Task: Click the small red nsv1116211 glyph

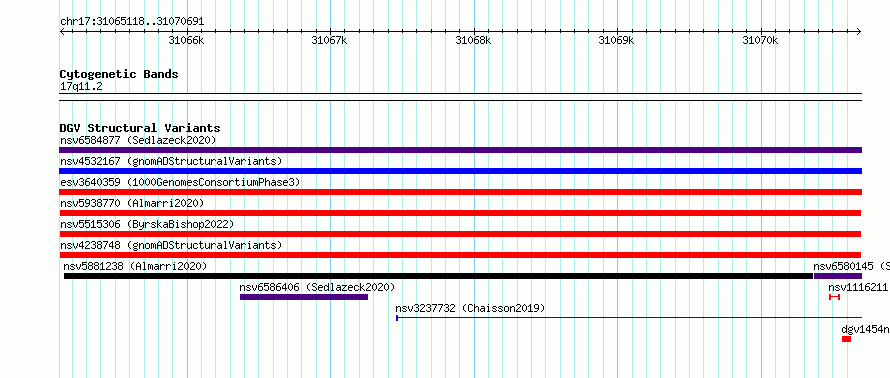Action: coord(834,297)
